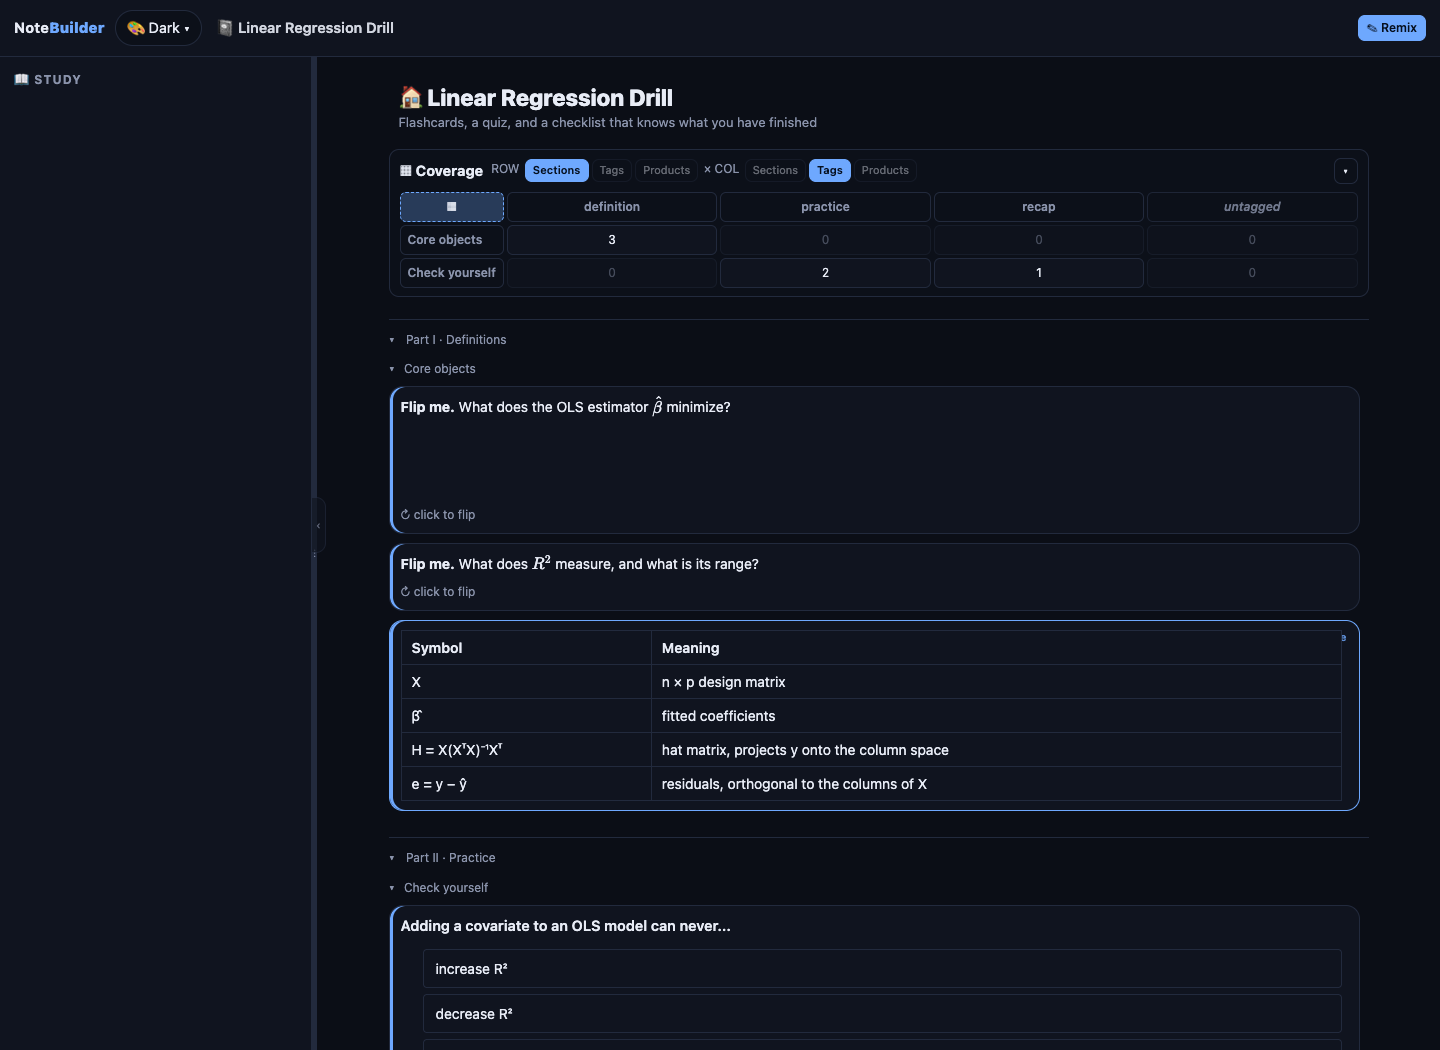This screenshot has width=1440, height=1050.
Task: Collapse the Part I · Definitions section
Action: pos(392,340)
